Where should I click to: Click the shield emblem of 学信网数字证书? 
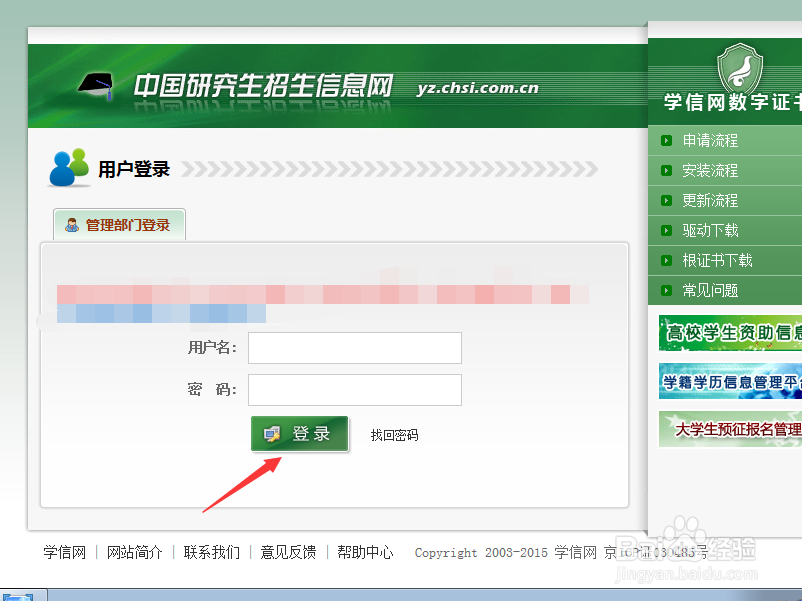coord(740,68)
